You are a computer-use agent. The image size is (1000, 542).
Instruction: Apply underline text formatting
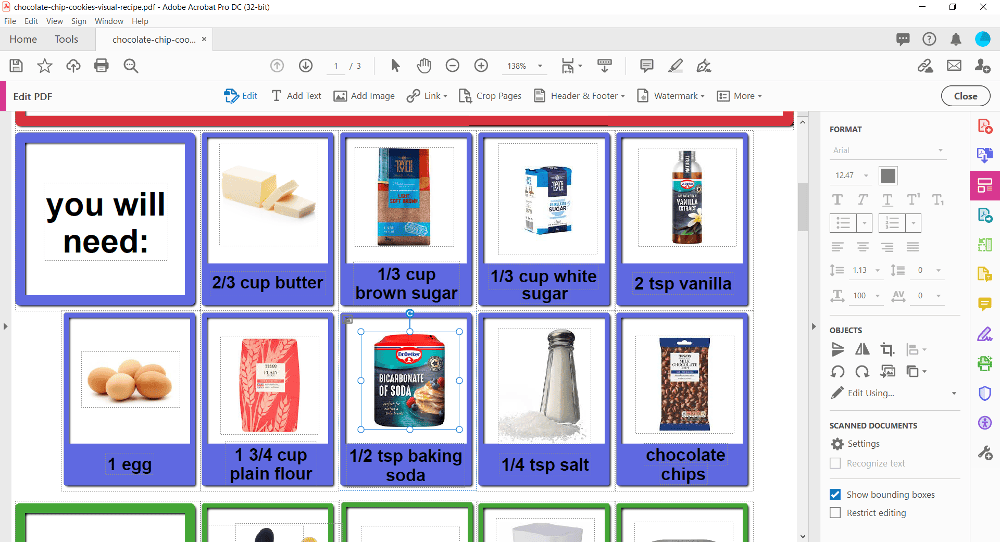pyautogui.click(x=887, y=200)
